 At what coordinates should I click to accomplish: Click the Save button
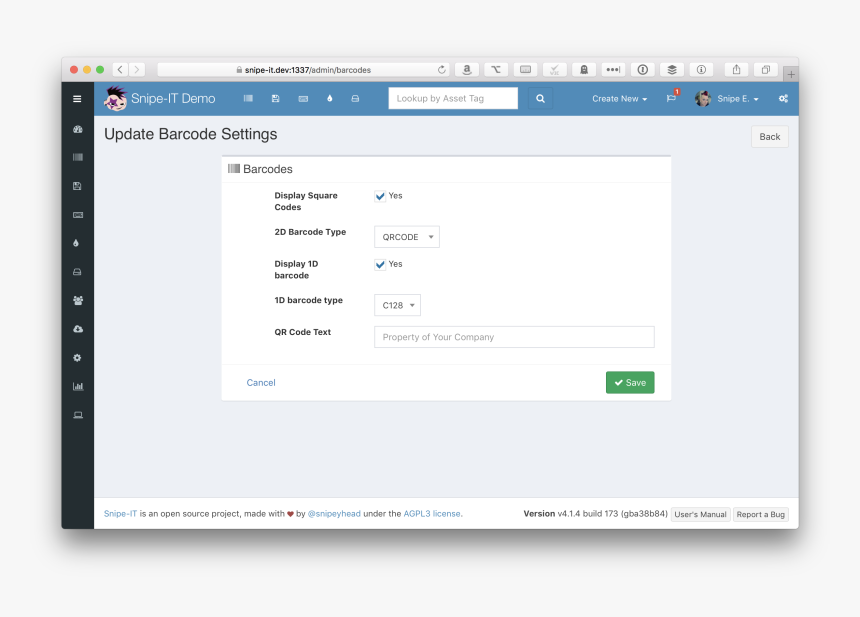point(630,383)
